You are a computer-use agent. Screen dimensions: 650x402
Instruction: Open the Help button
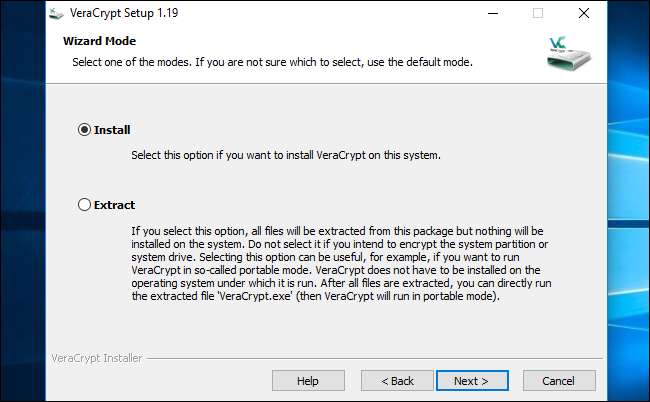(307, 381)
